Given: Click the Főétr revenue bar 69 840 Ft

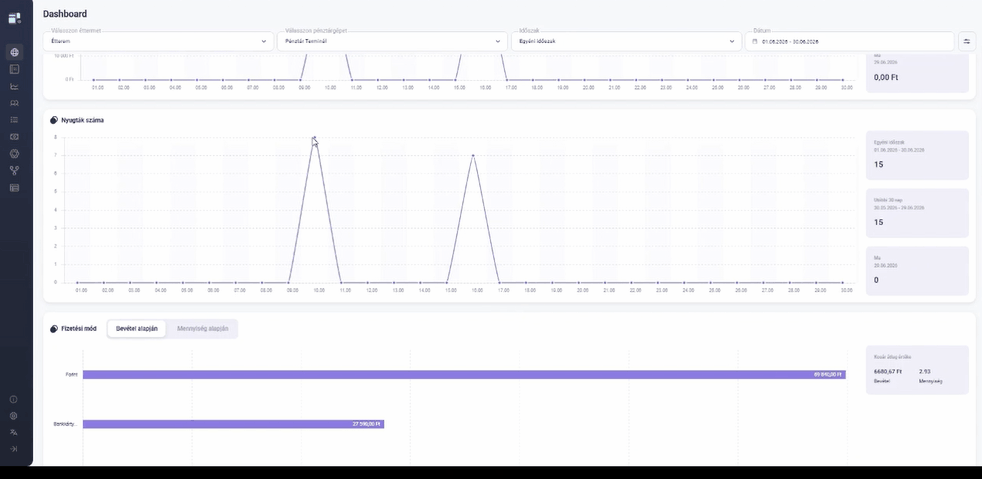Looking at the screenshot, I should pos(464,374).
